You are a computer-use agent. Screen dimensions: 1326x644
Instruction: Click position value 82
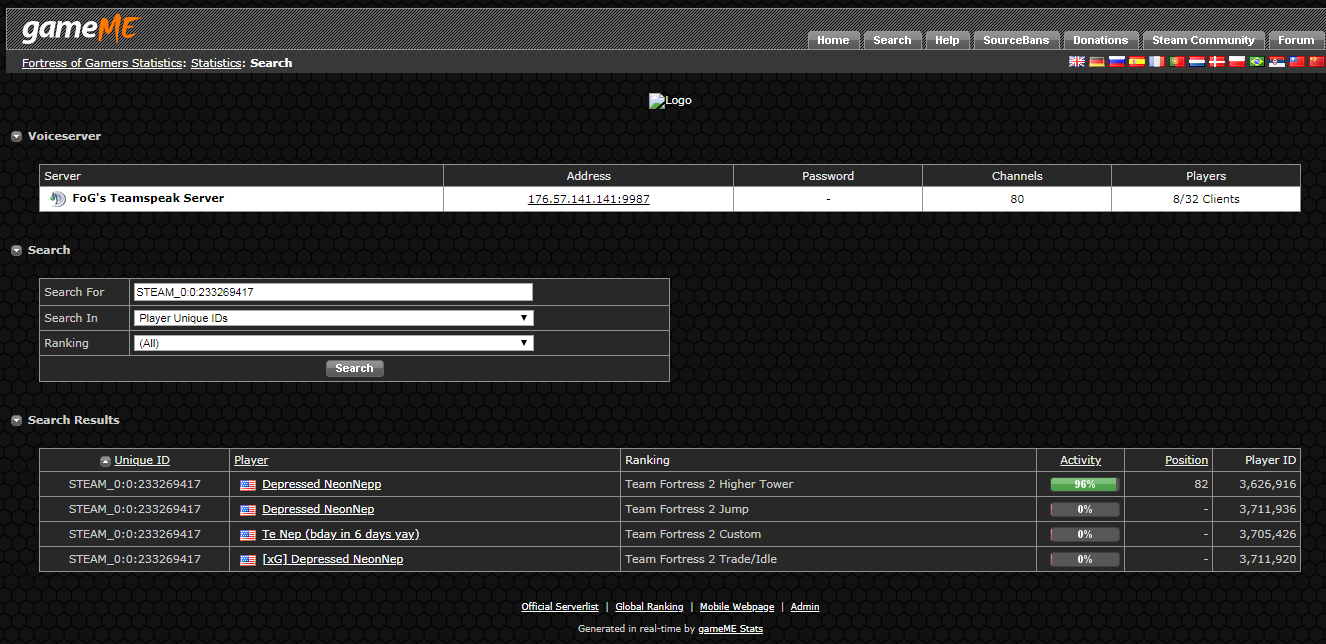pos(1200,484)
